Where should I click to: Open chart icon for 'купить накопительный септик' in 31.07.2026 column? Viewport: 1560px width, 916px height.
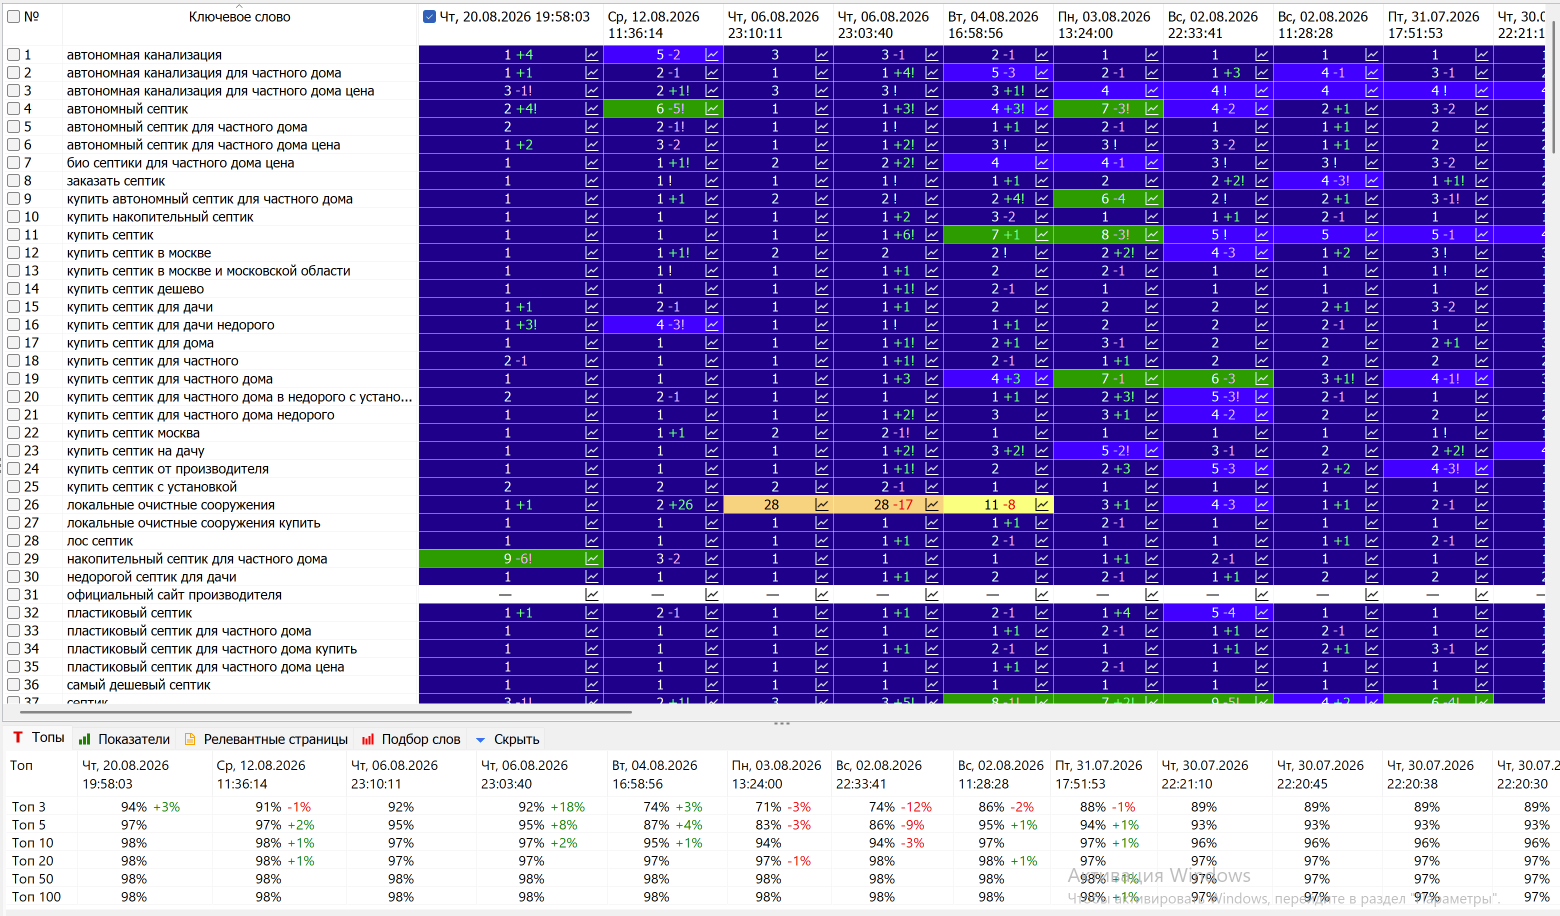click(1482, 217)
